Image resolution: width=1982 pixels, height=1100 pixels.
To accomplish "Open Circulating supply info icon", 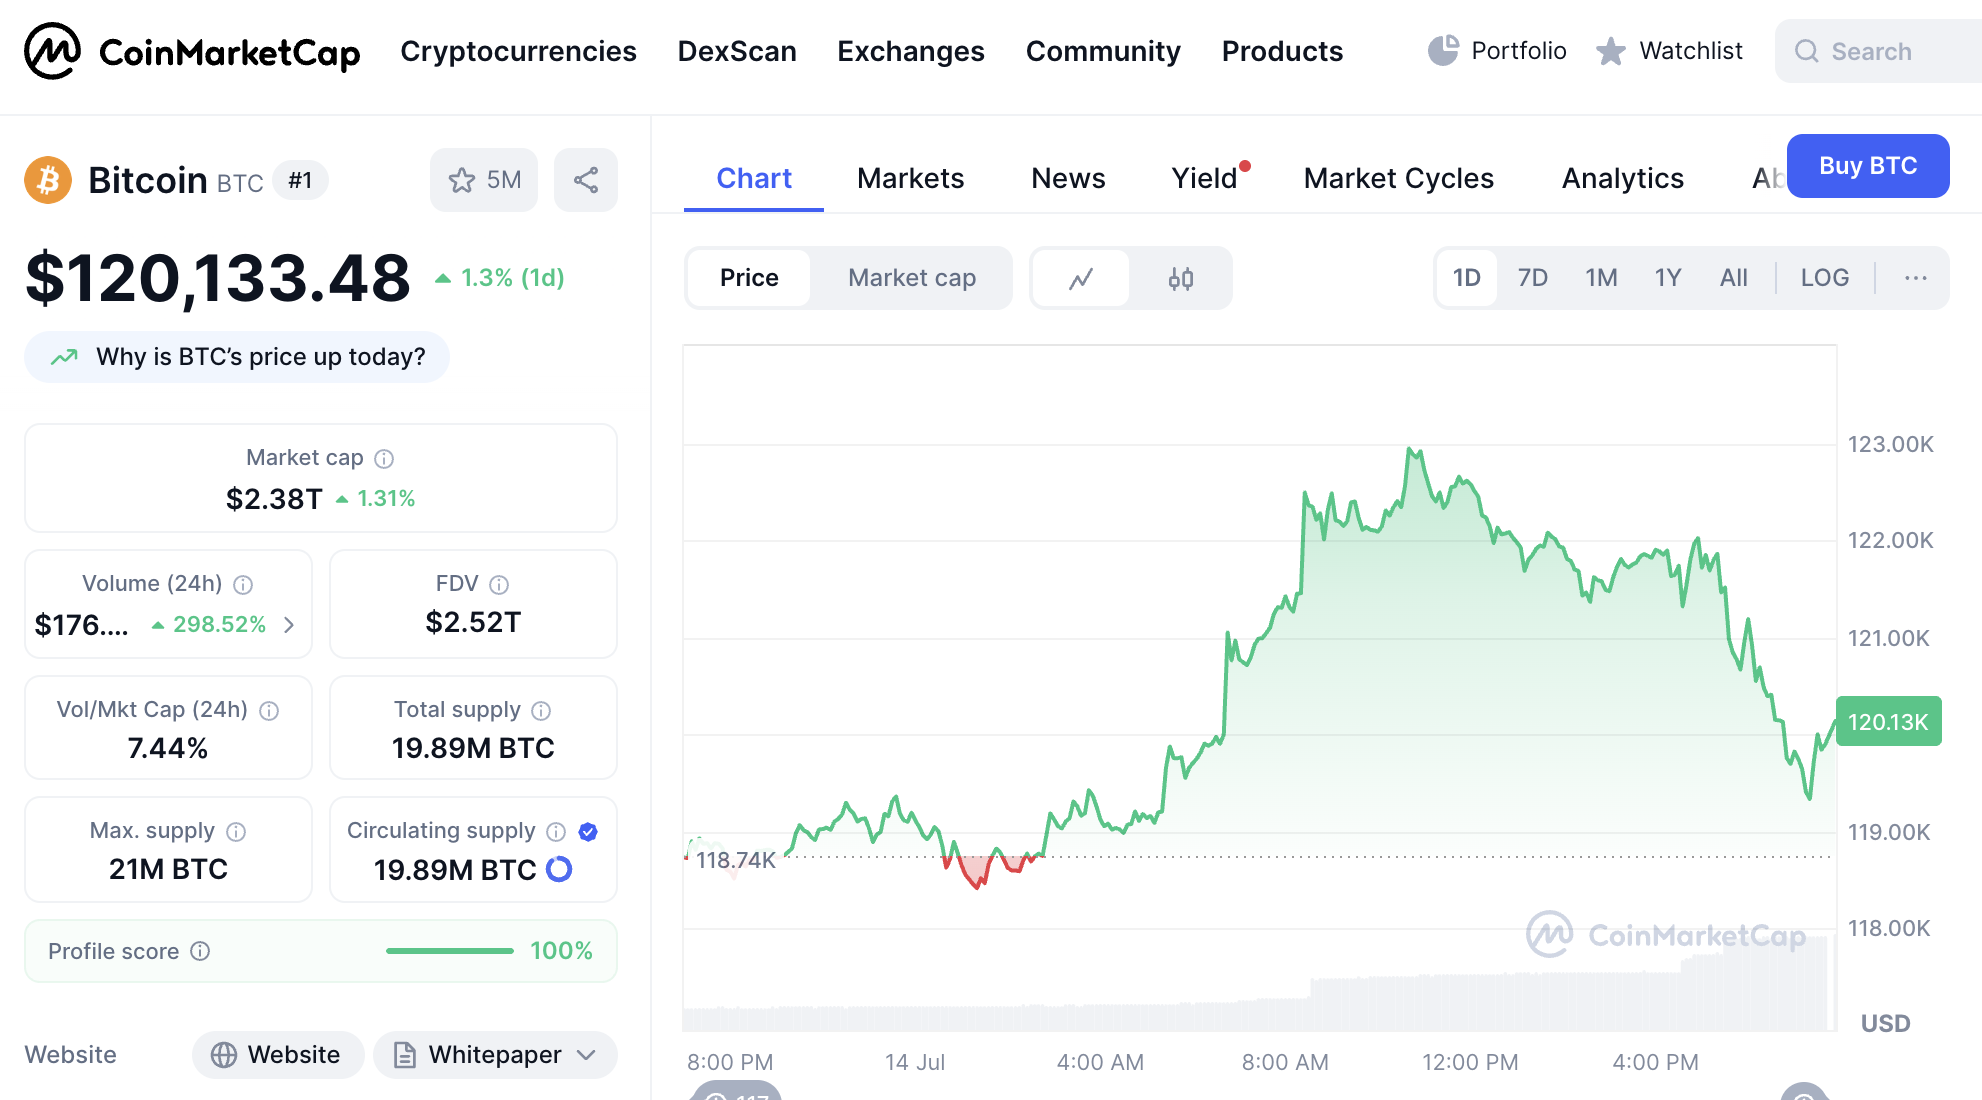I will click(x=556, y=831).
